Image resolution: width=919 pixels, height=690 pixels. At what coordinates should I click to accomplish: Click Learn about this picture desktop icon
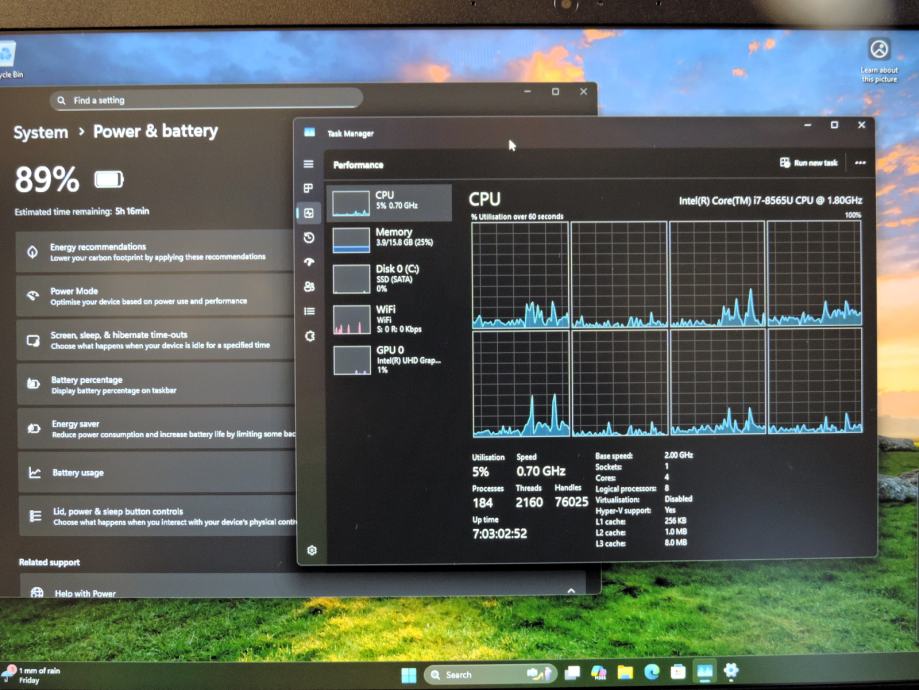point(879,60)
